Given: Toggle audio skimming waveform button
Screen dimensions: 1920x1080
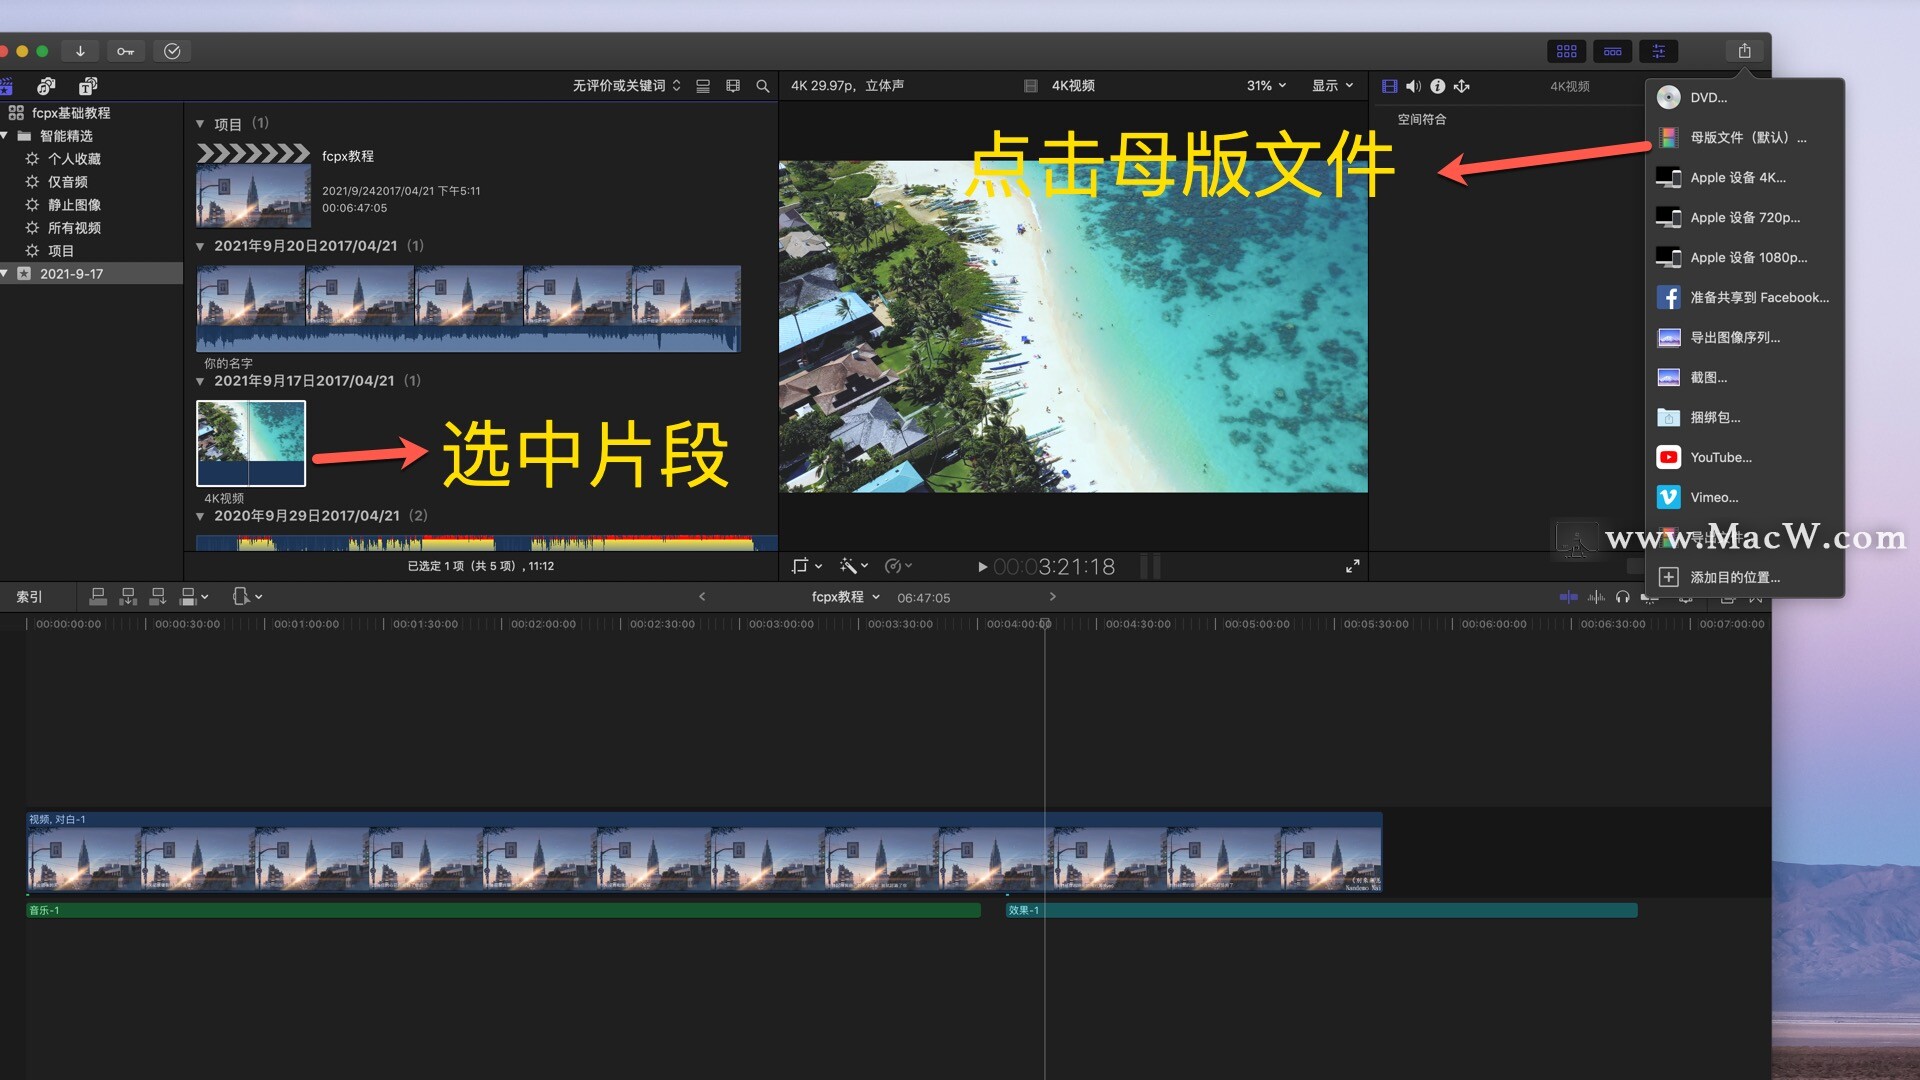Looking at the screenshot, I should [1596, 597].
